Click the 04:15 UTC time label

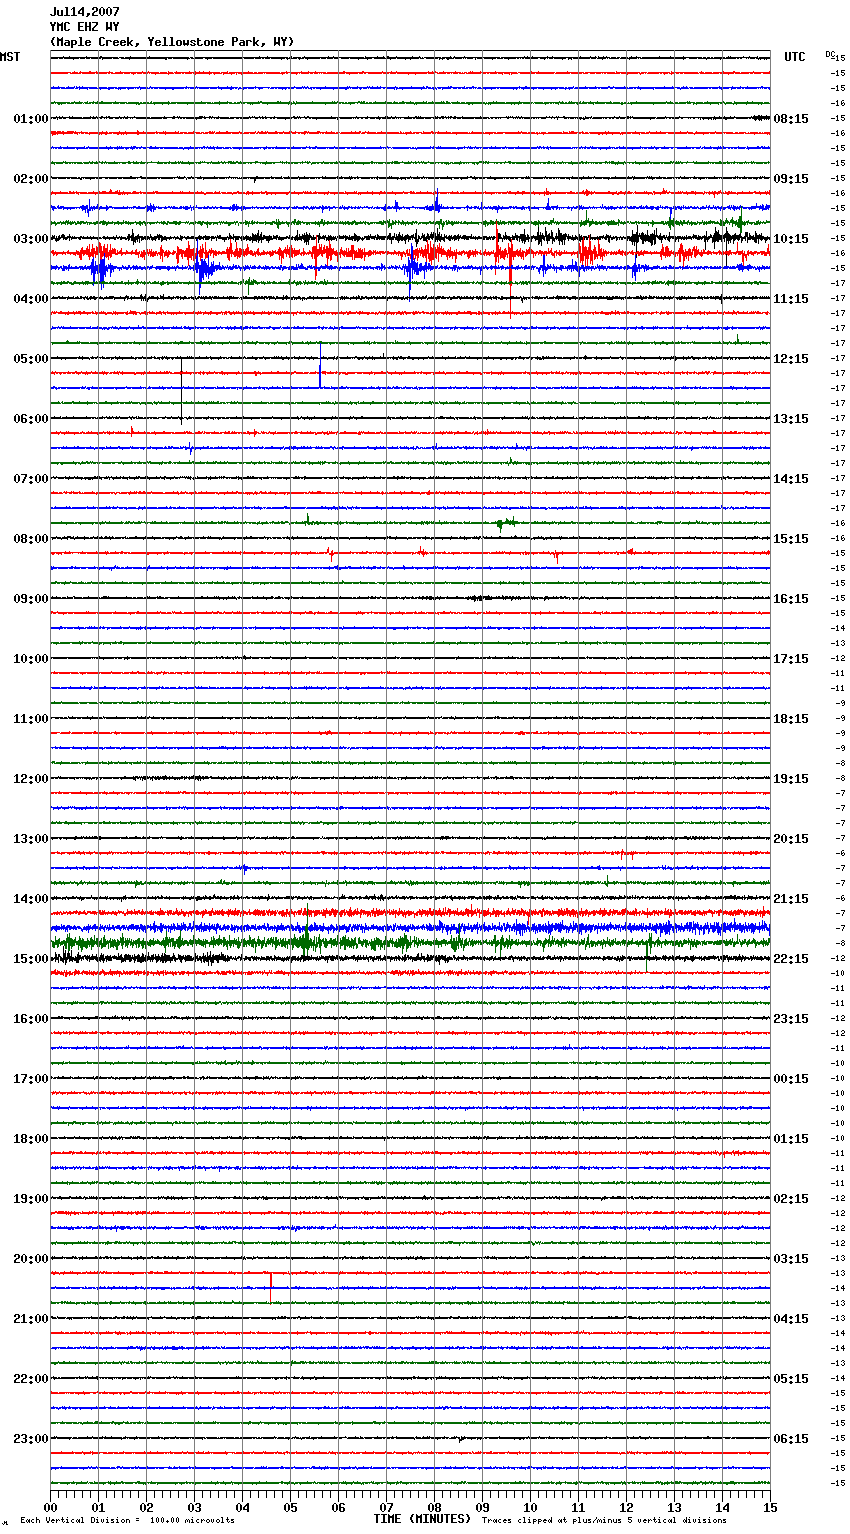click(x=791, y=1319)
